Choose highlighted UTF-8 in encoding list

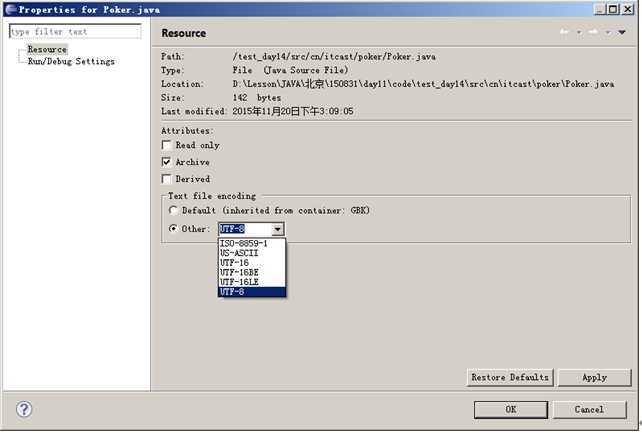tap(252, 292)
